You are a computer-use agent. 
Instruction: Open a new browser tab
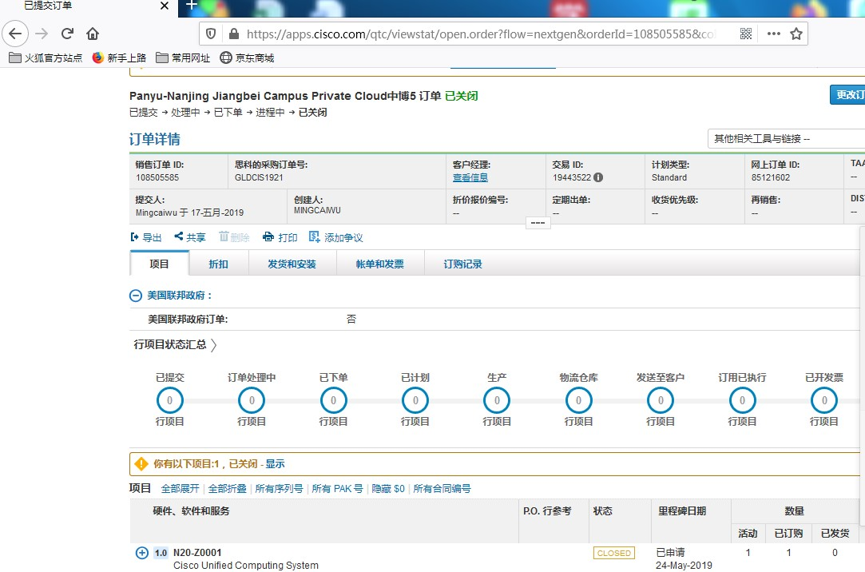(x=191, y=6)
